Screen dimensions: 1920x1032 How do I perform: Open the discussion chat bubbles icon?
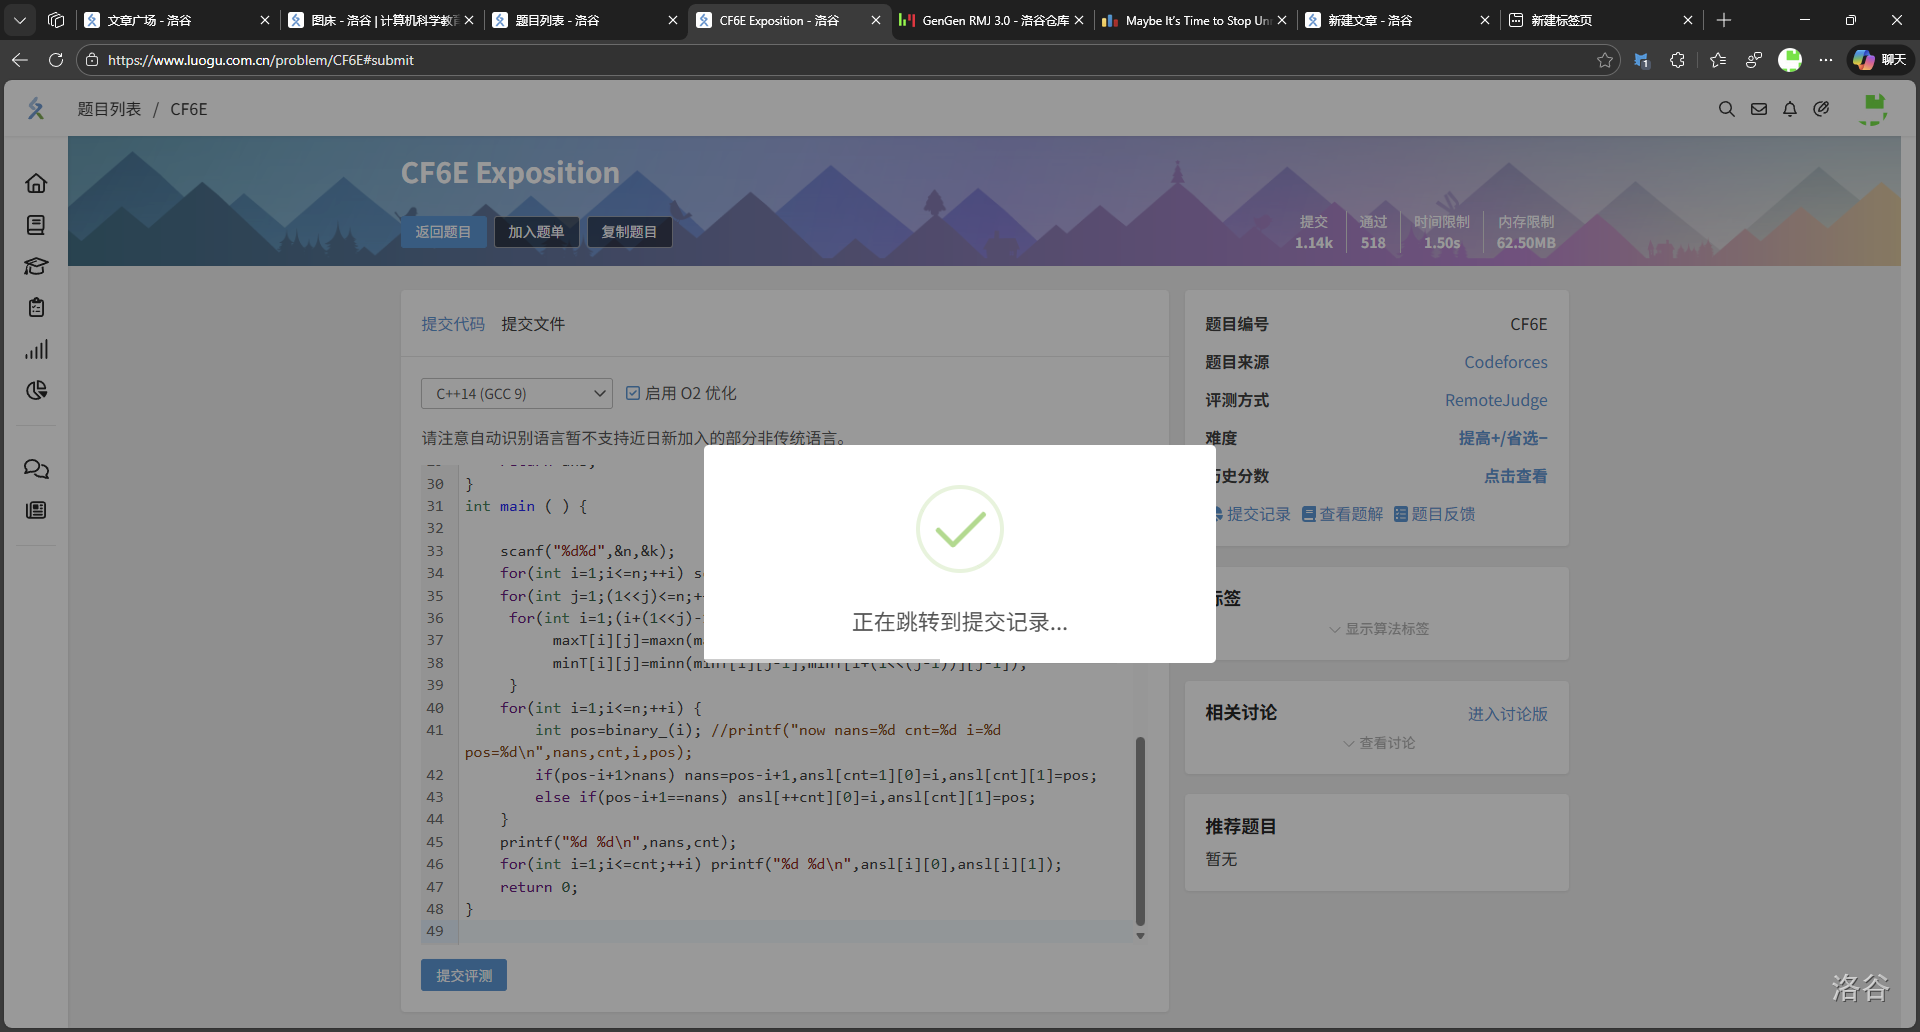[36, 469]
